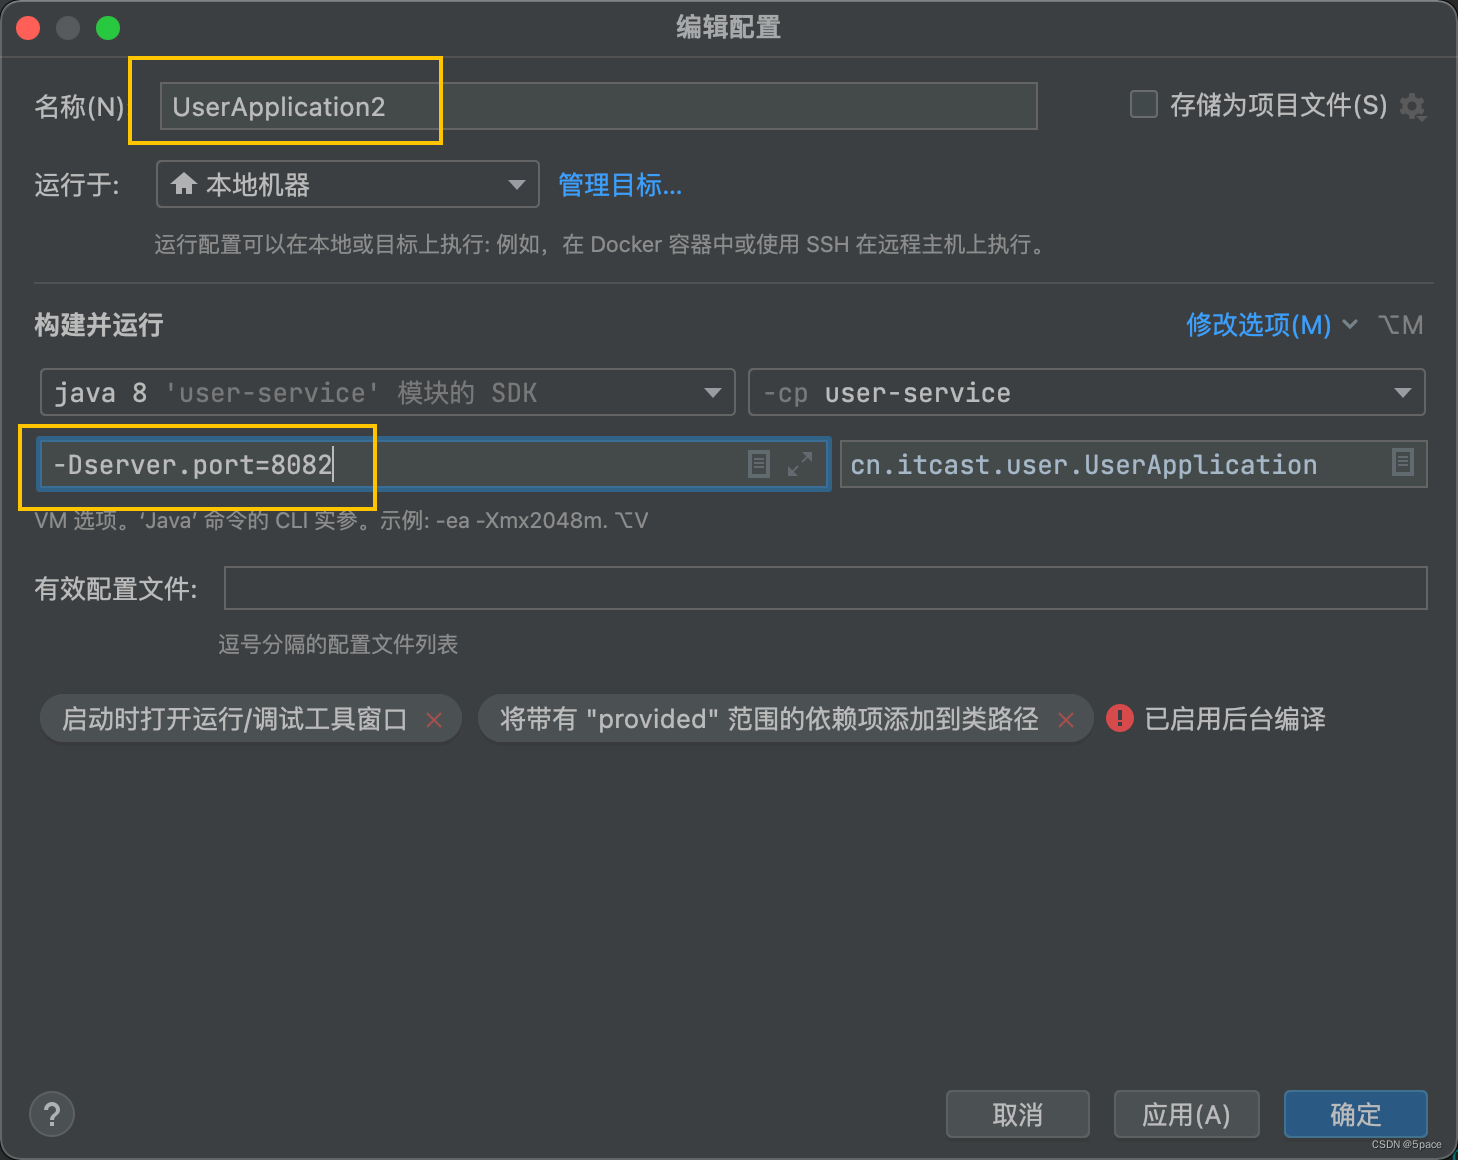Click the 管理目标... link
The height and width of the screenshot is (1160, 1458).
620,185
